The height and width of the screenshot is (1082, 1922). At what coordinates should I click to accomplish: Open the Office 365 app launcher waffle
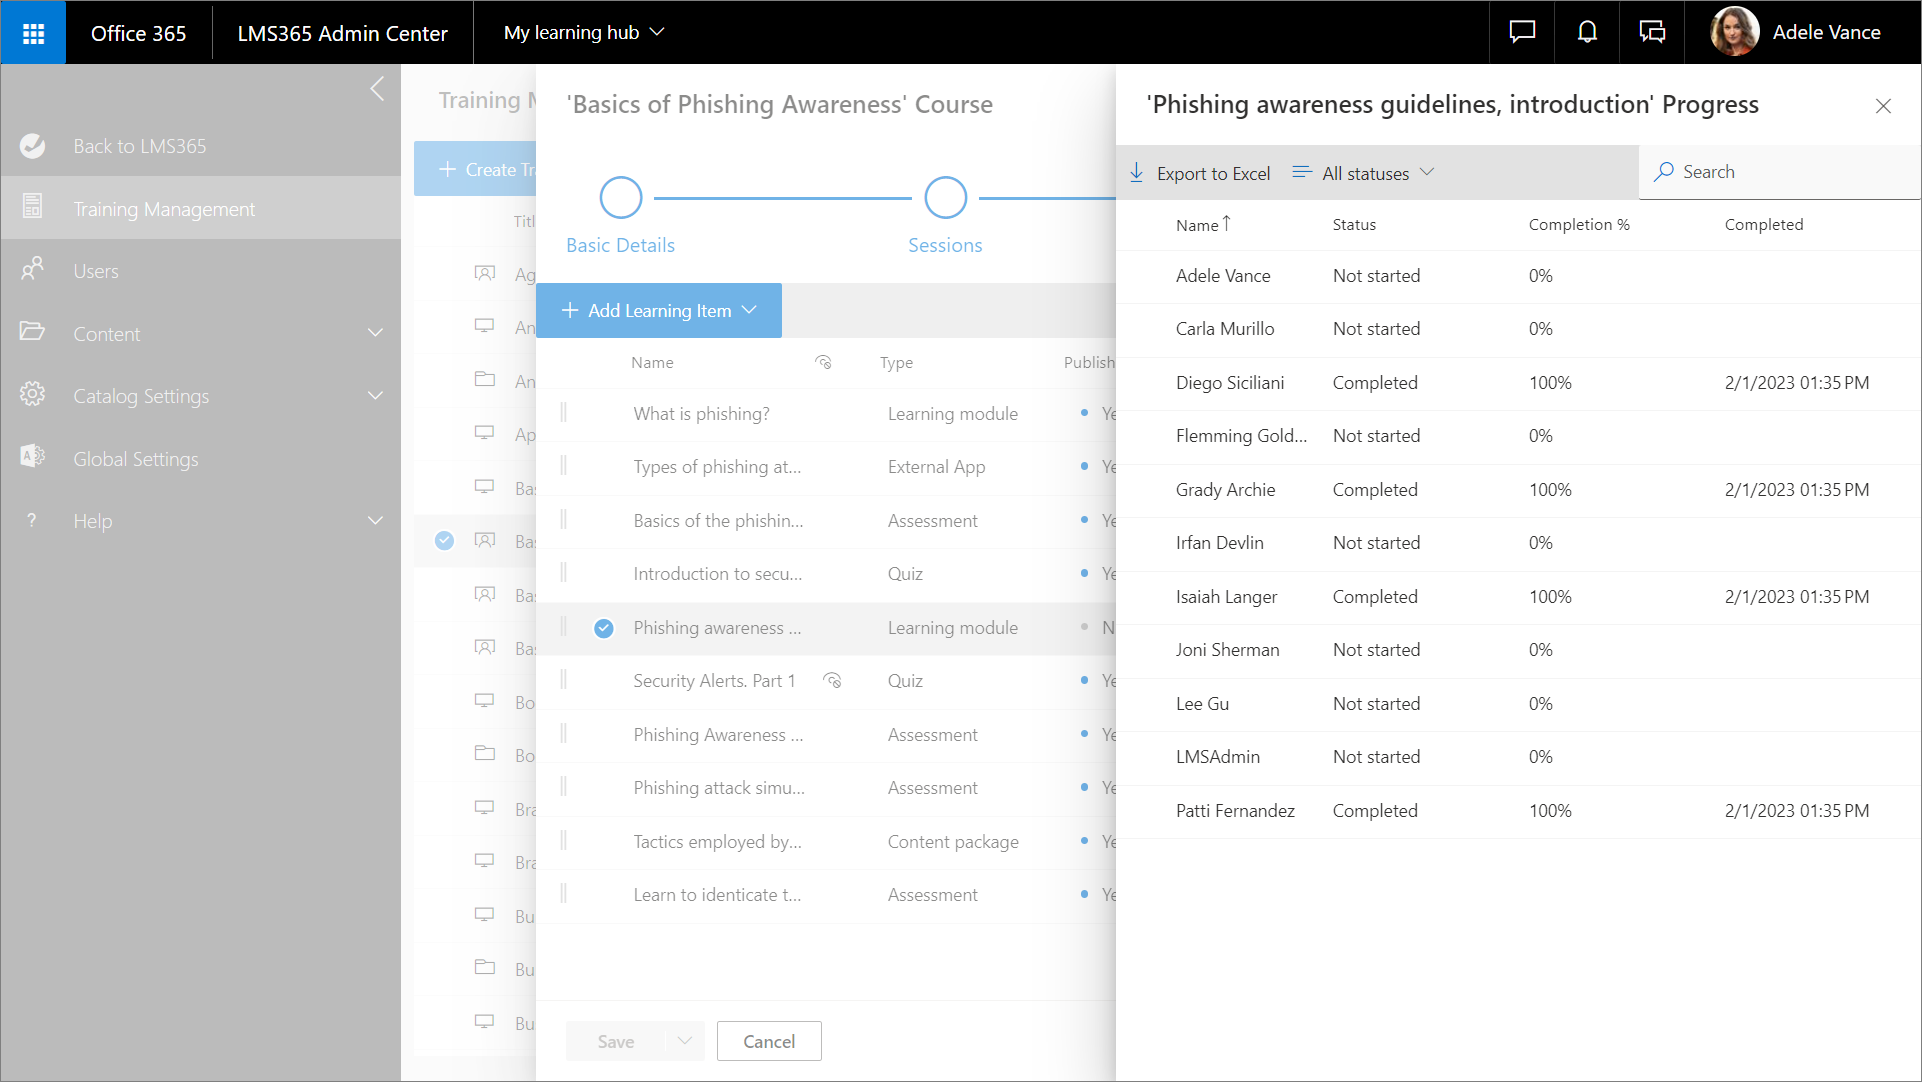click(33, 33)
